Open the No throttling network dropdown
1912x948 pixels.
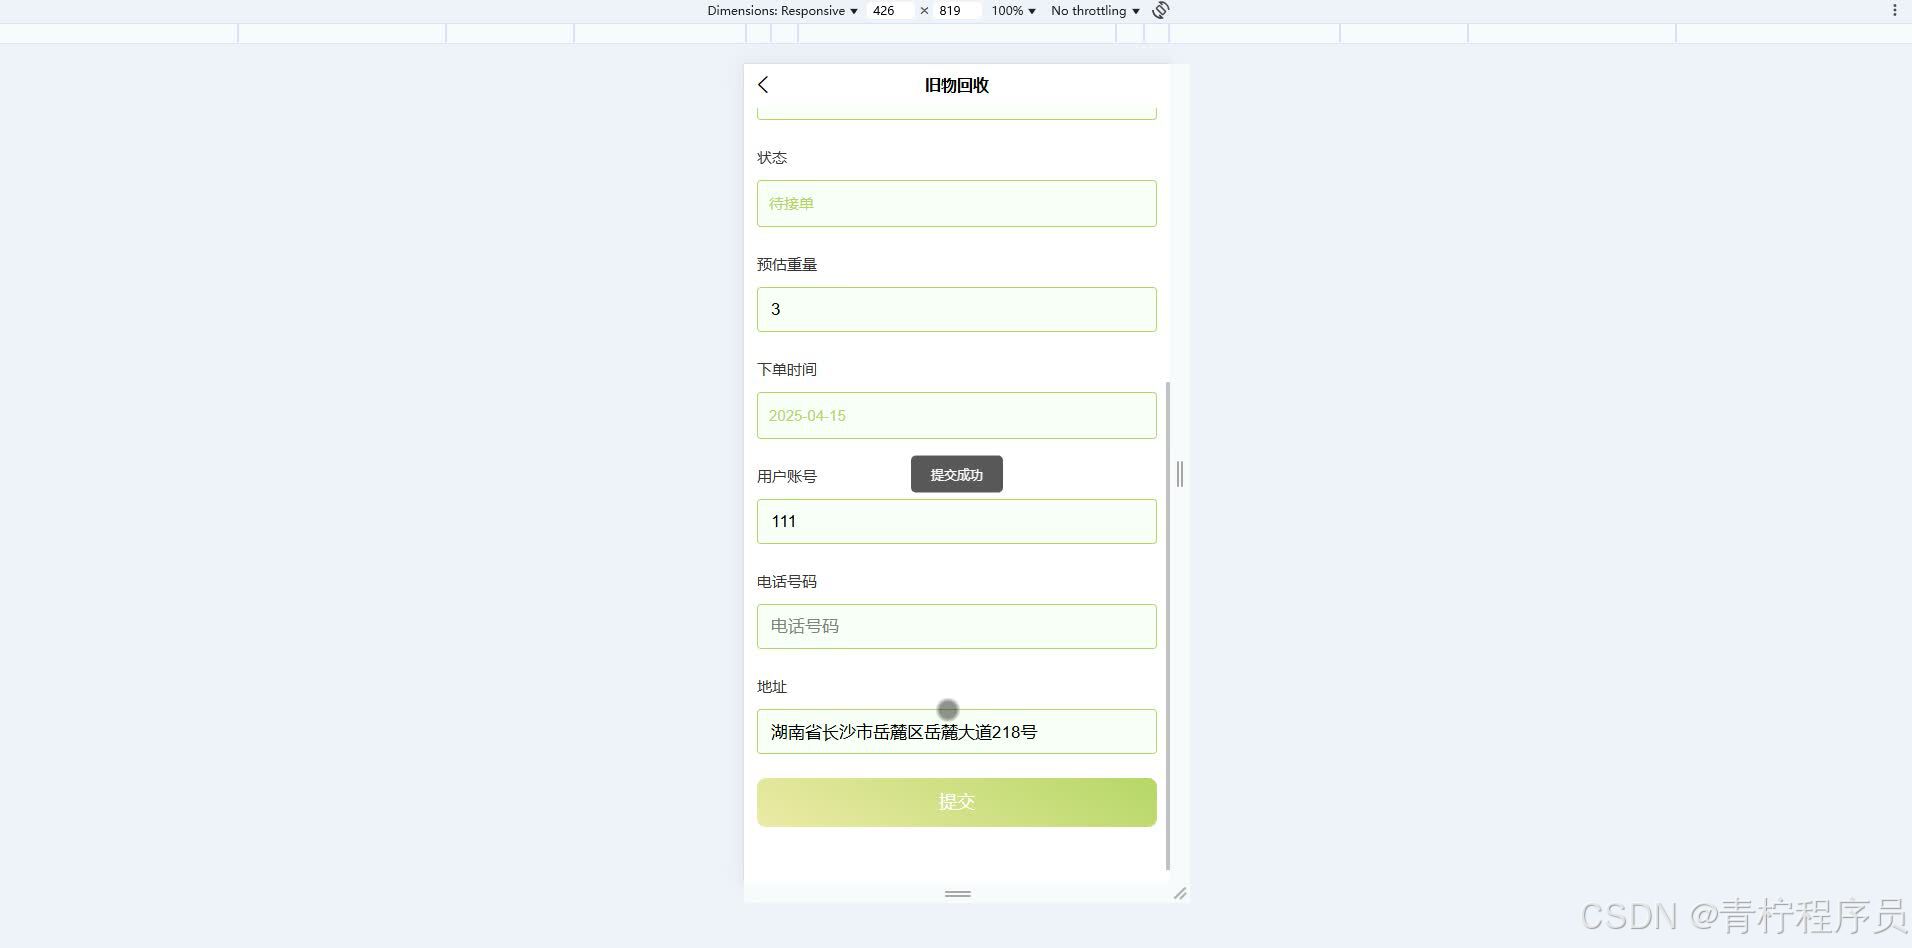[x=1093, y=10]
